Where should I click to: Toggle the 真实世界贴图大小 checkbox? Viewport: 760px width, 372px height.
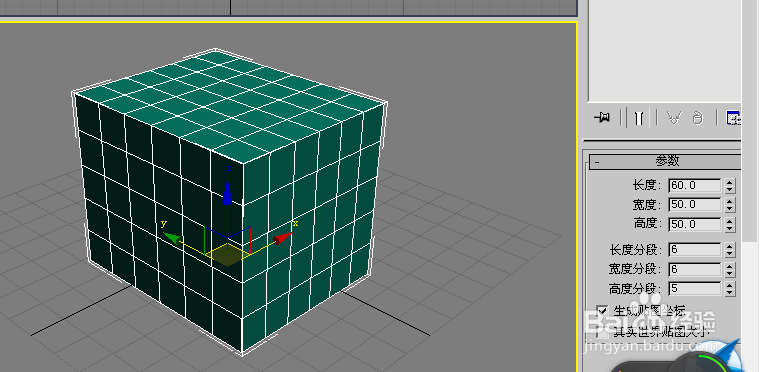point(602,332)
